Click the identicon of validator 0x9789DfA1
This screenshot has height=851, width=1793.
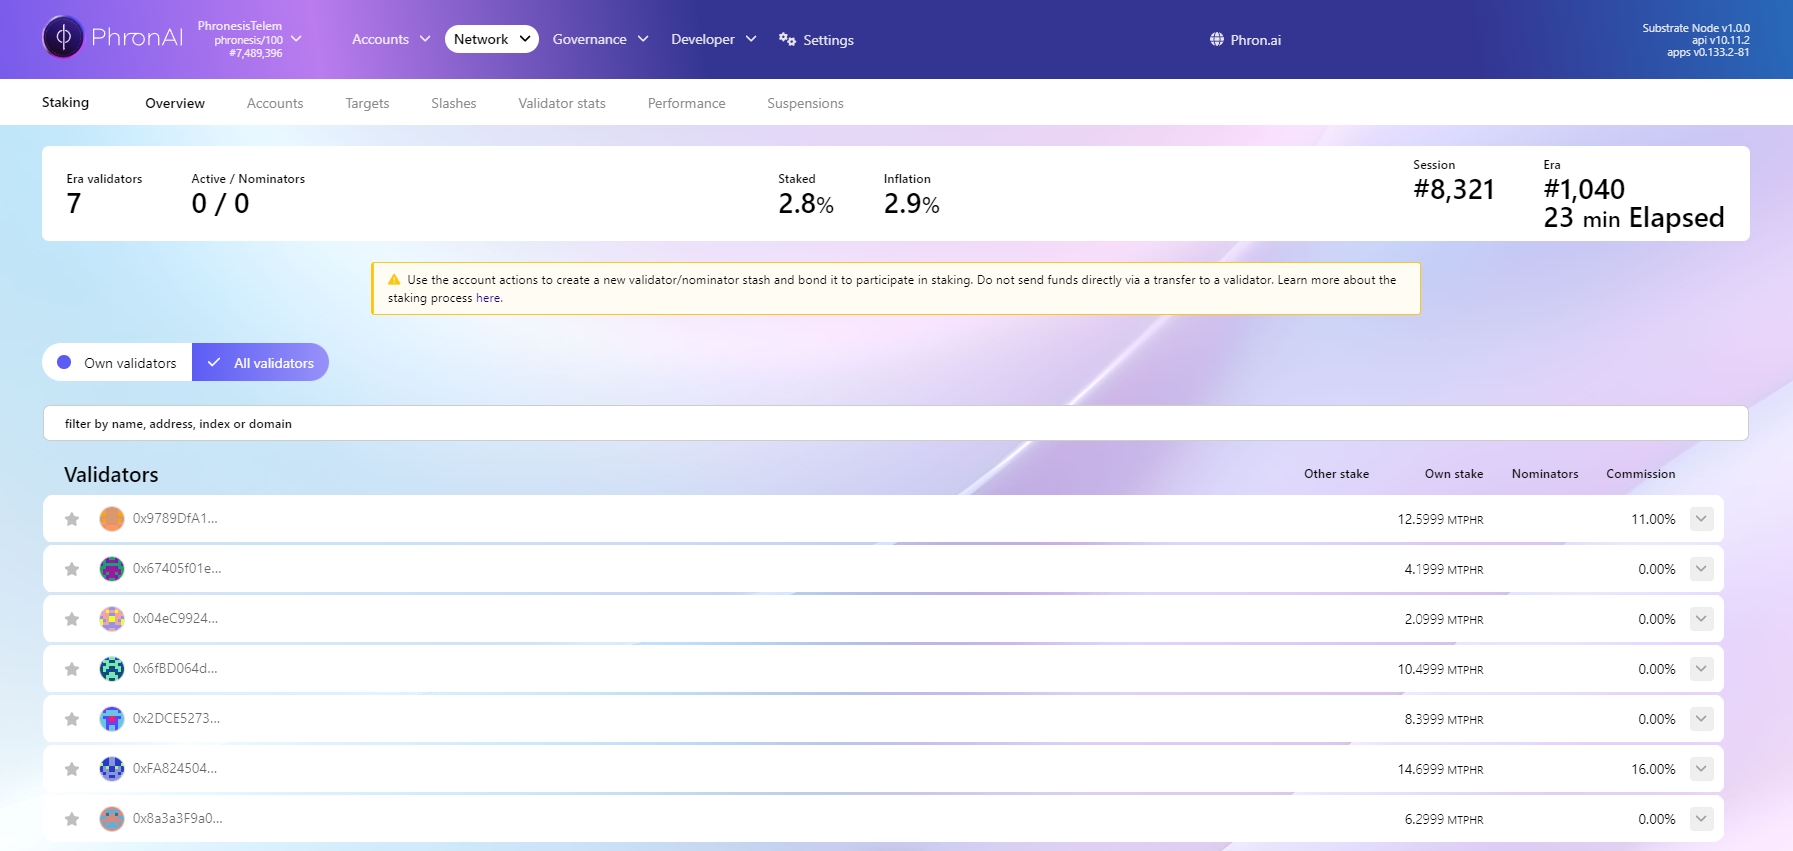coord(112,519)
